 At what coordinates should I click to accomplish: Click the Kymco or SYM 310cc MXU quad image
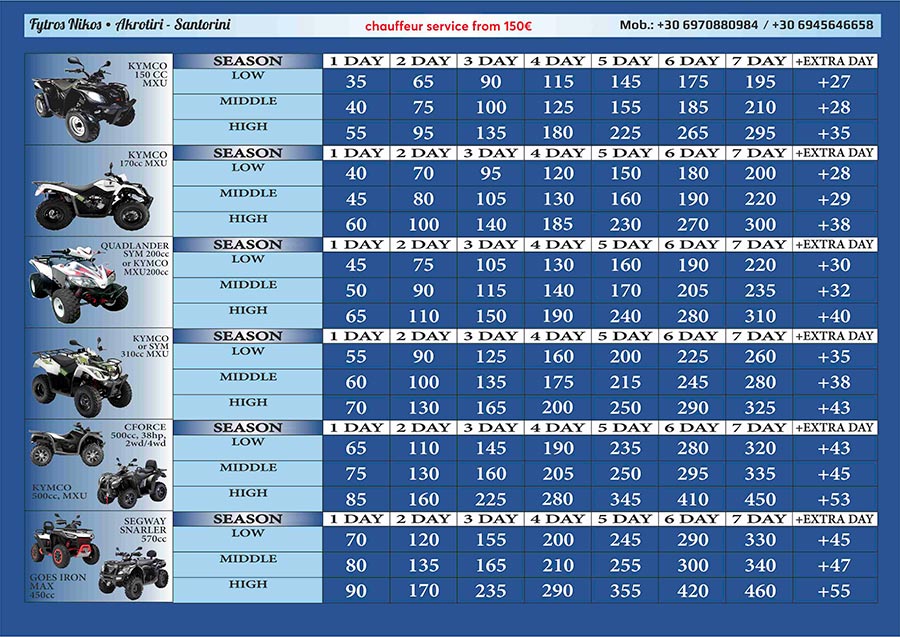pyautogui.click(x=78, y=378)
